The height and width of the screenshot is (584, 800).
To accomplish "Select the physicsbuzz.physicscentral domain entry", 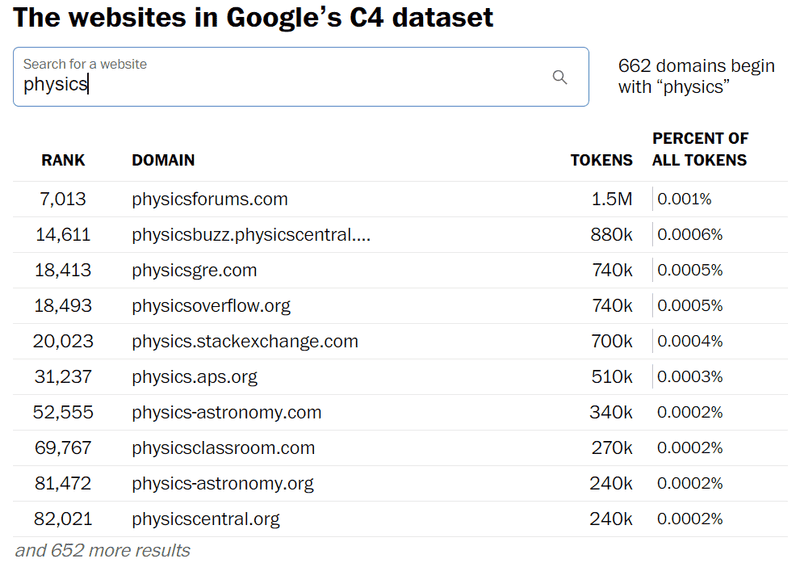I will (251, 235).
